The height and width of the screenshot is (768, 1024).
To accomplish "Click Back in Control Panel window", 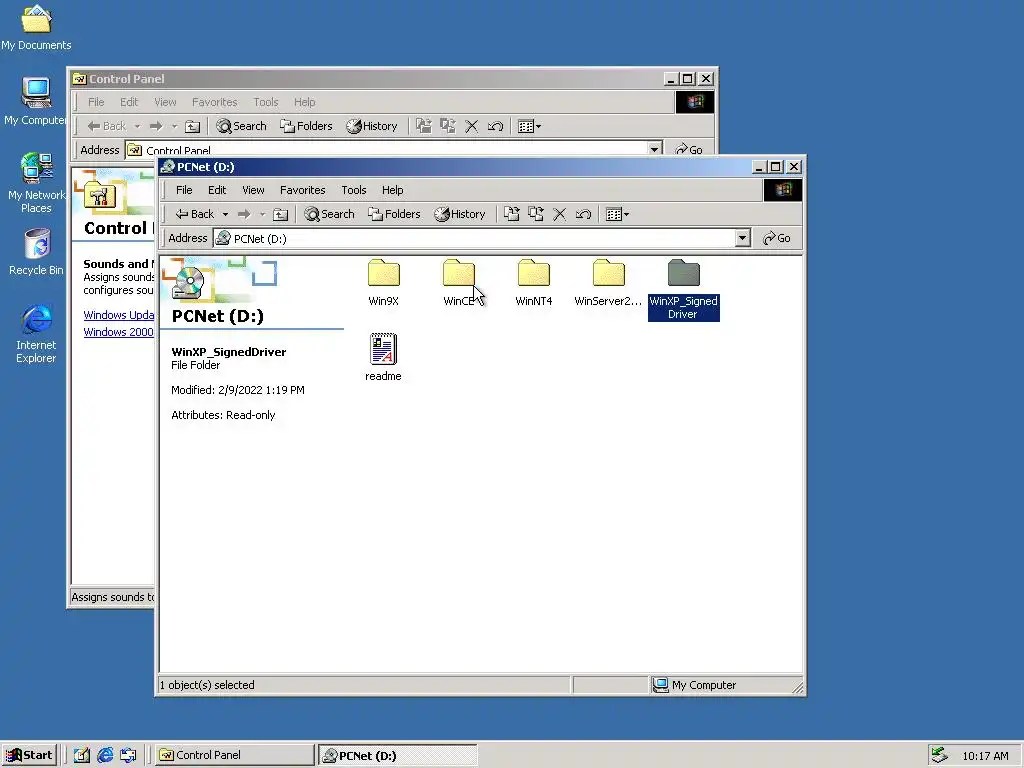I will pyautogui.click(x=106, y=126).
